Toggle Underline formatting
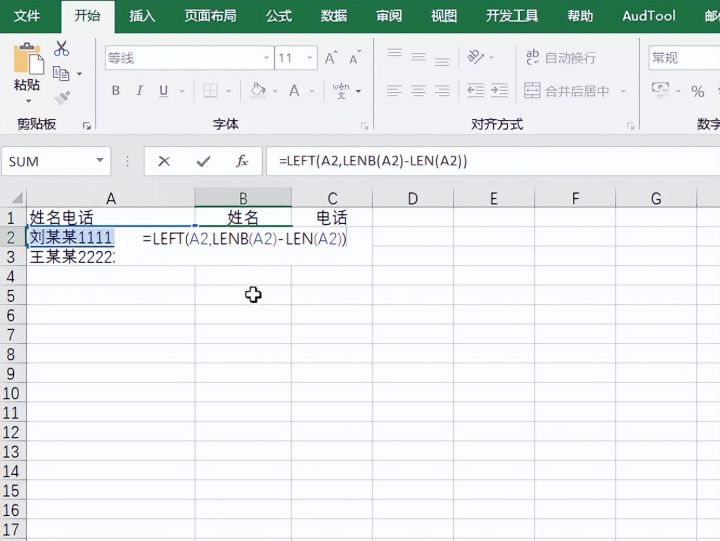 [163, 91]
